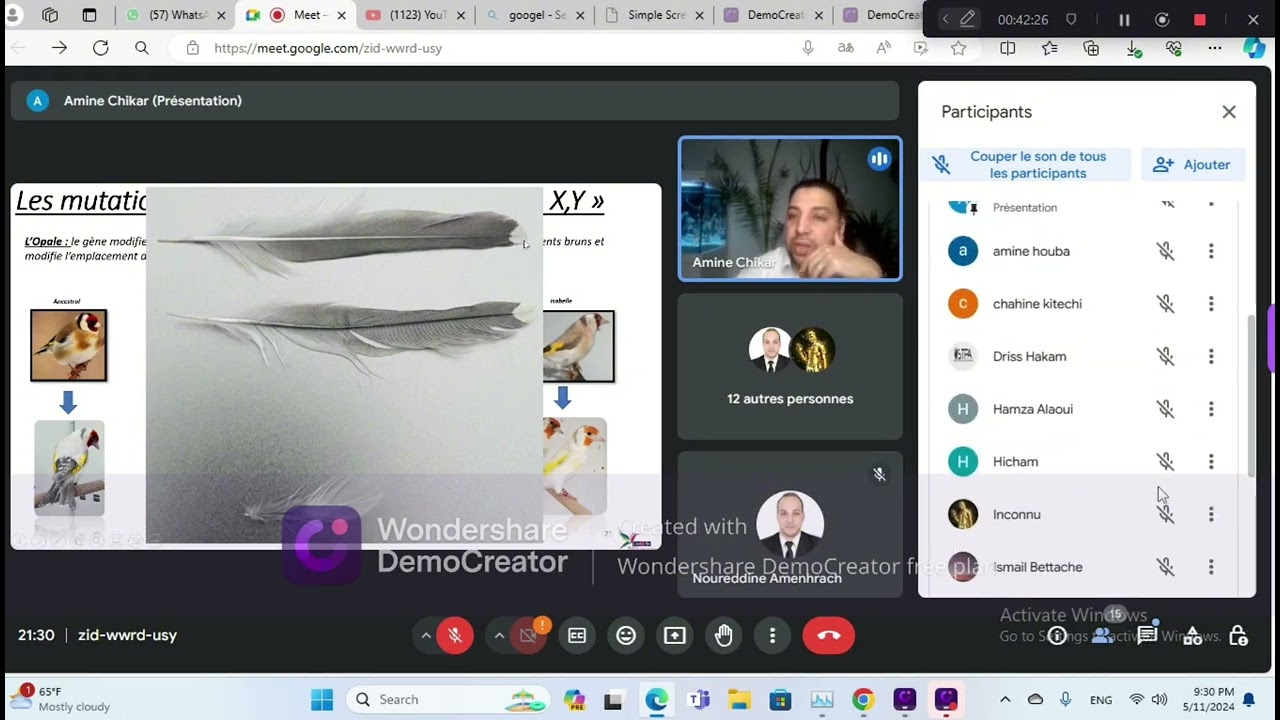Open volume control in system tray
This screenshot has width=1280, height=720.
click(1160, 700)
